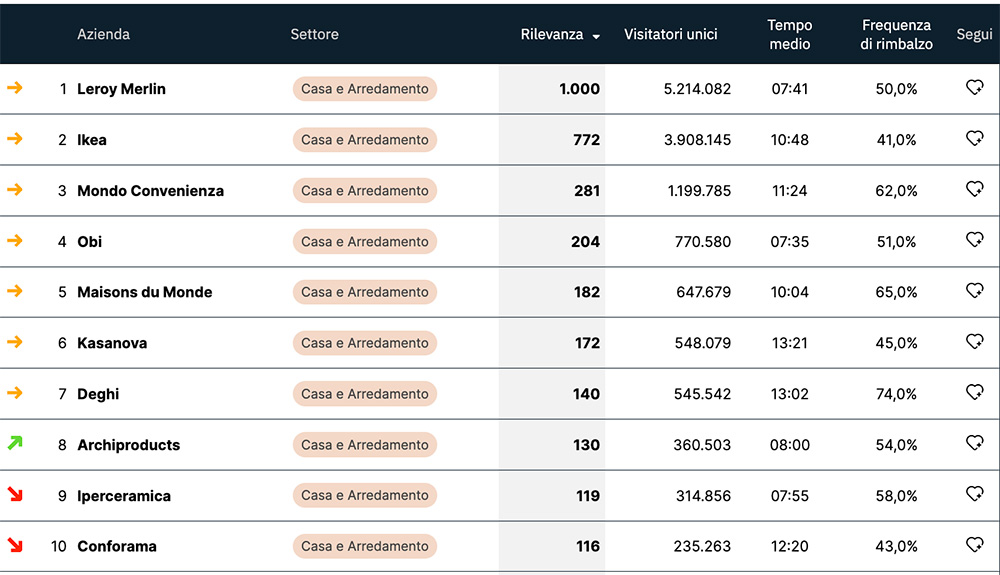Click the Azienda column header
The image size is (1000, 575).
point(103,34)
